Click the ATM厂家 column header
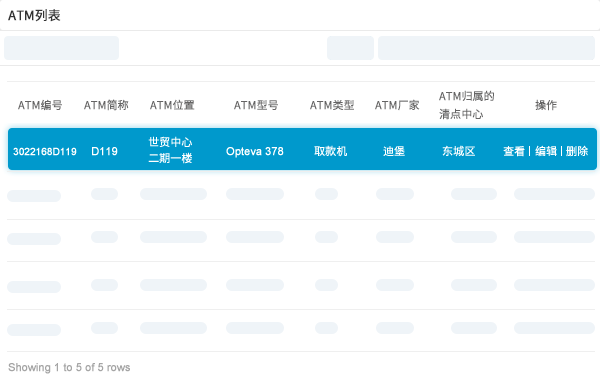 (x=397, y=105)
